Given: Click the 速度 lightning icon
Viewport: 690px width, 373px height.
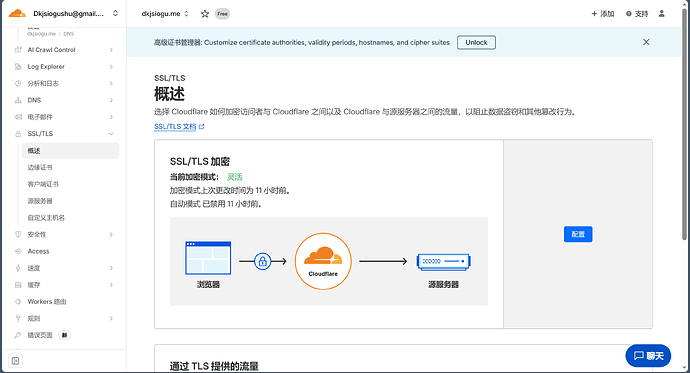Looking at the screenshot, I should [18, 268].
